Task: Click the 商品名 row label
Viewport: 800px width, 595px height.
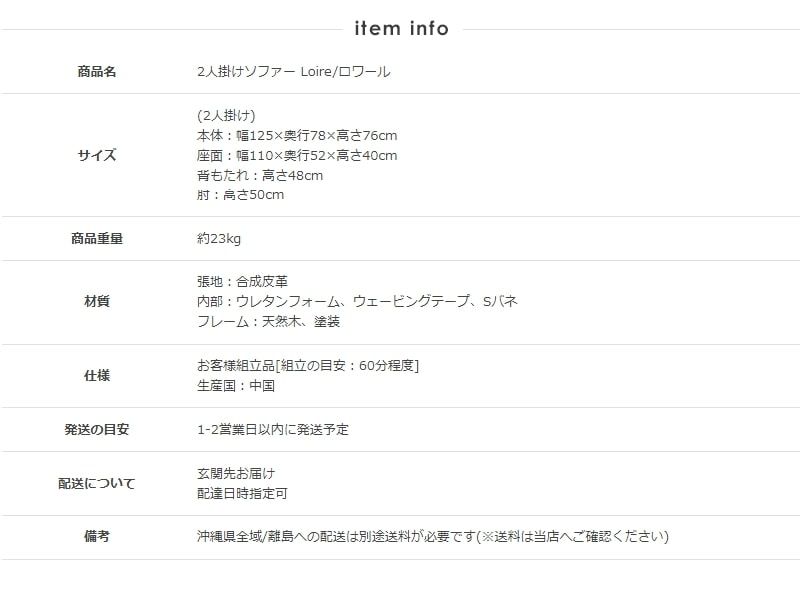Action: [97, 72]
